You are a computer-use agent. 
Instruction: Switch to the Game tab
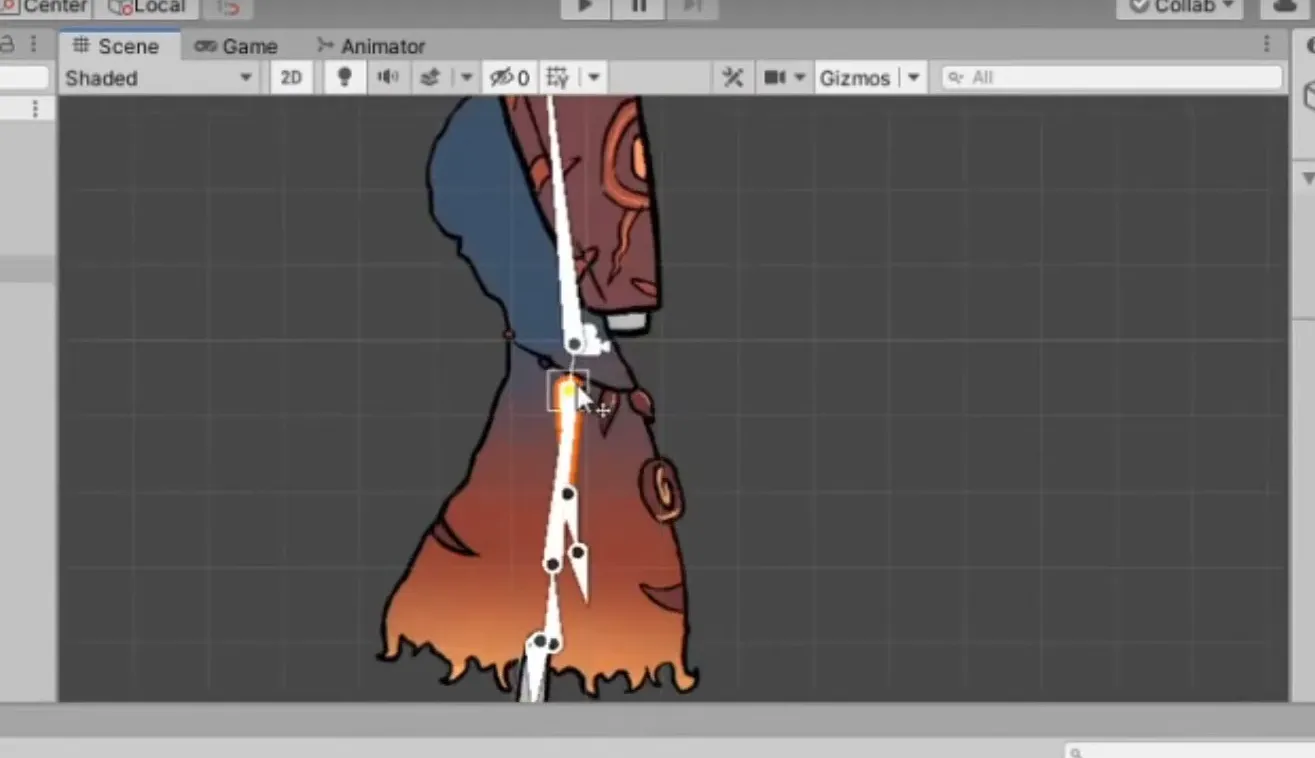coord(236,46)
